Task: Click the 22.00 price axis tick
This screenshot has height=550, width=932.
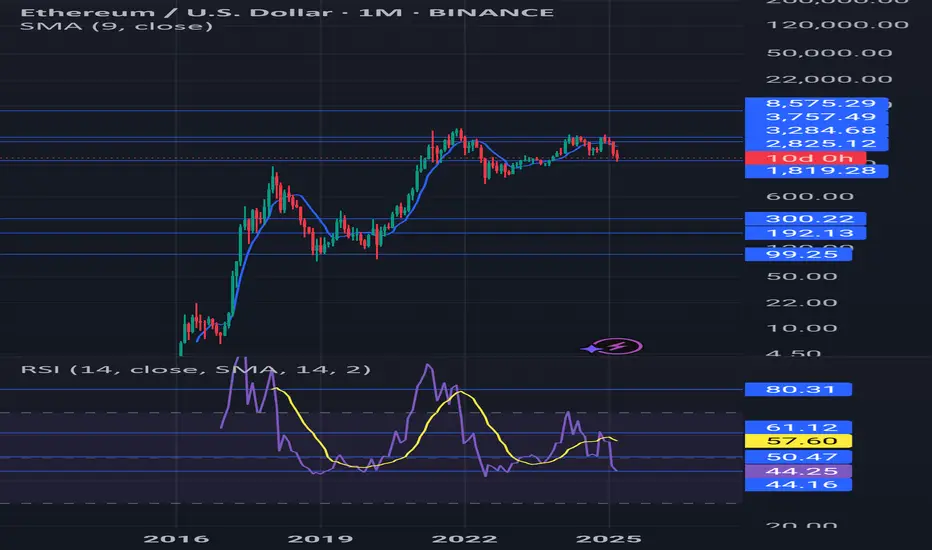Action: 802,303
